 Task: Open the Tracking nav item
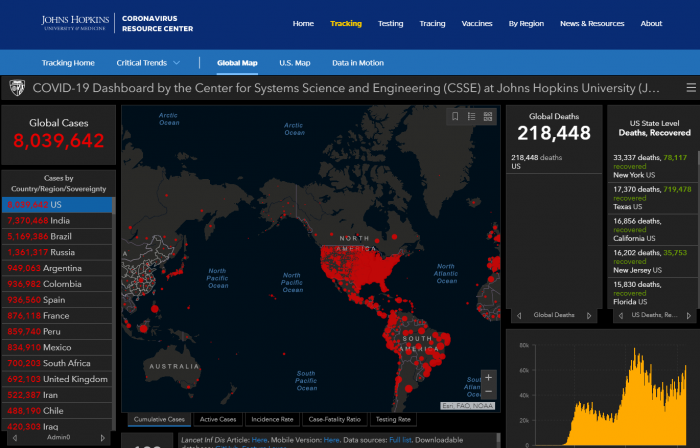point(346,24)
